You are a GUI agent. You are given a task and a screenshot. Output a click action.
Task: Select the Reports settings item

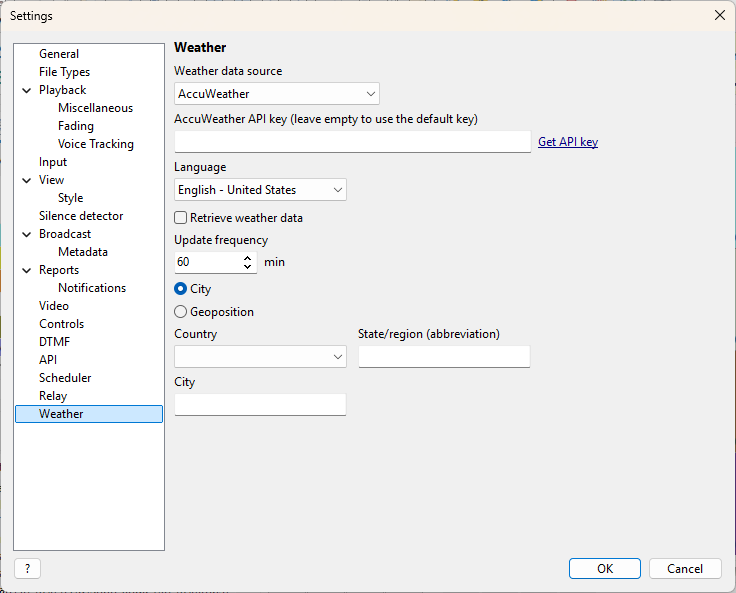59,270
